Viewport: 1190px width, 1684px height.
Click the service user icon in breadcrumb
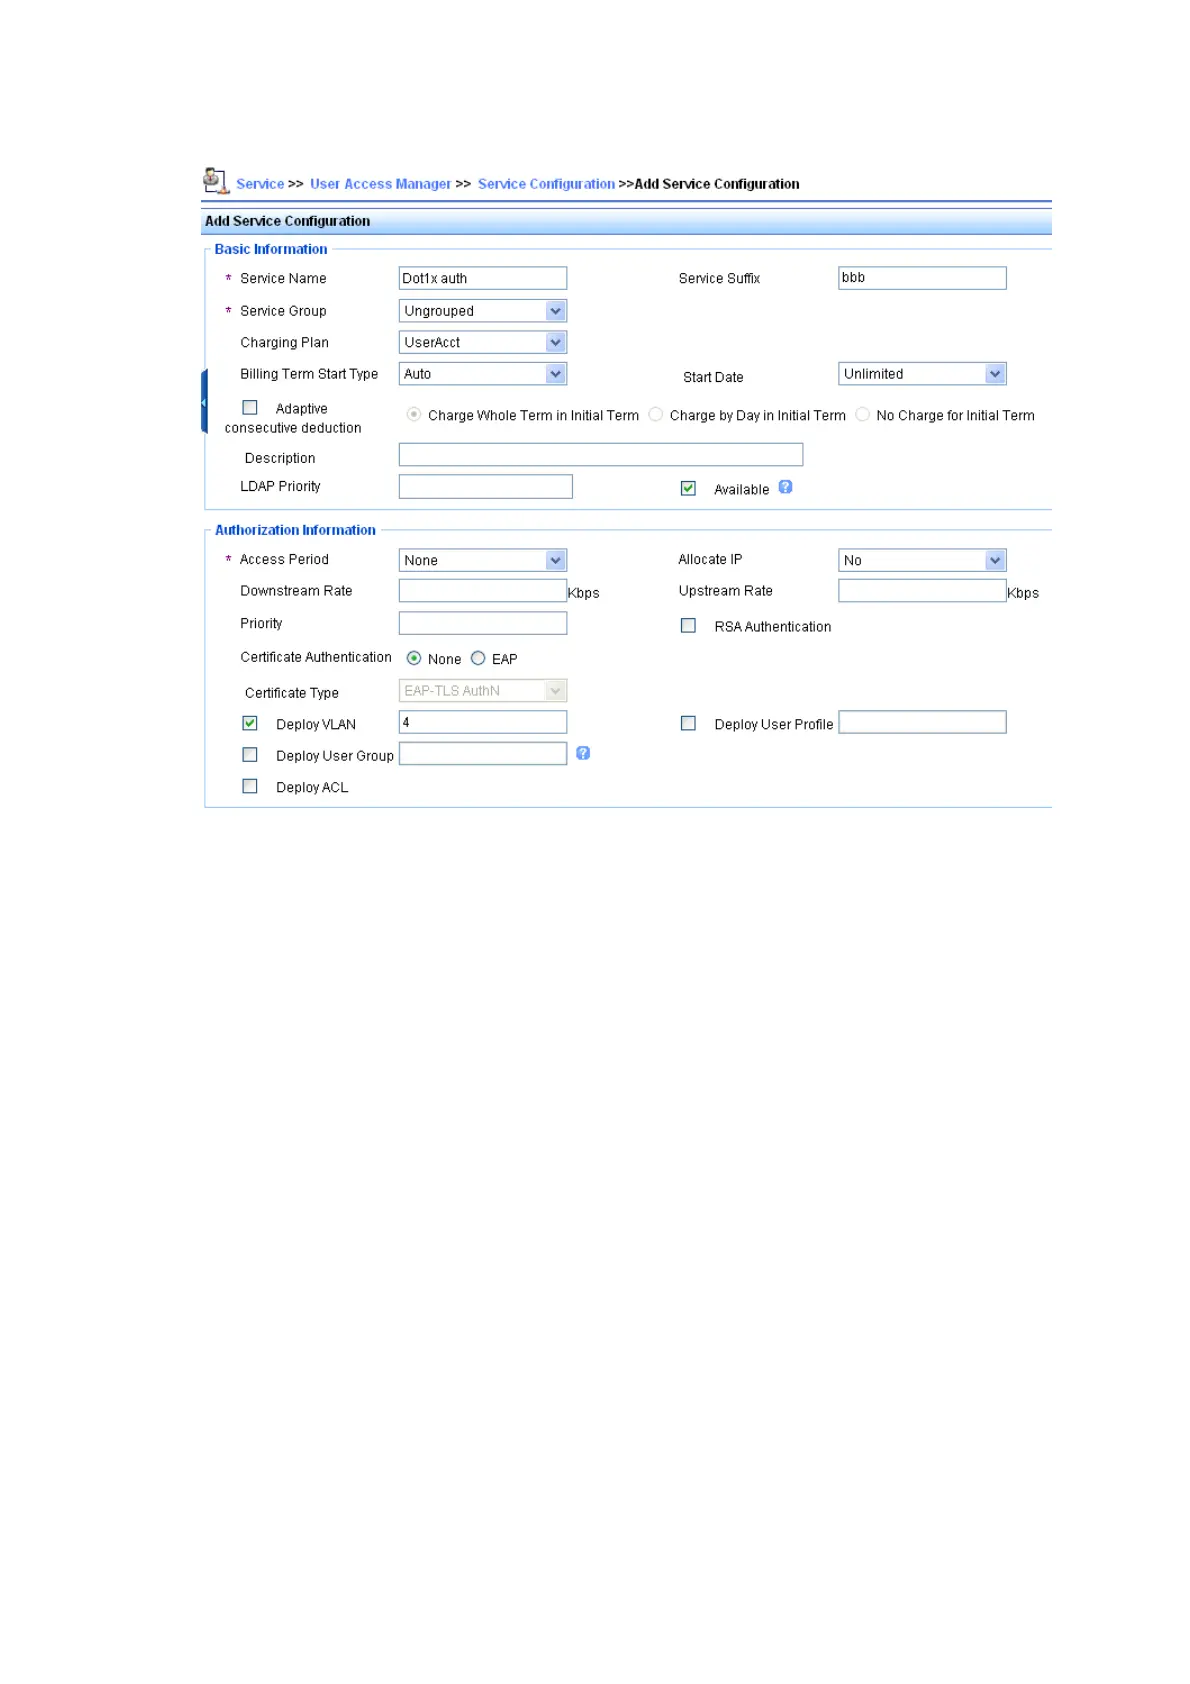click(216, 180)
